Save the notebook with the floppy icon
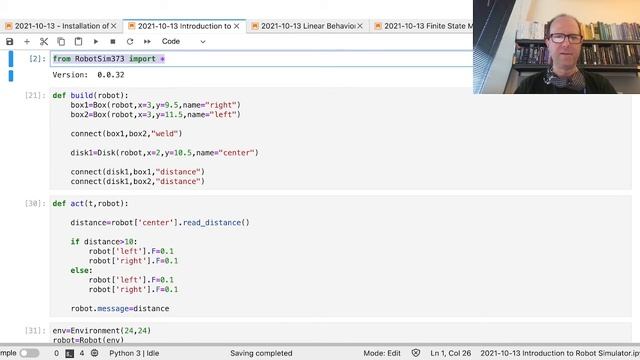The height and width of the screenshot is (360, 640). (x=9, y=41)
